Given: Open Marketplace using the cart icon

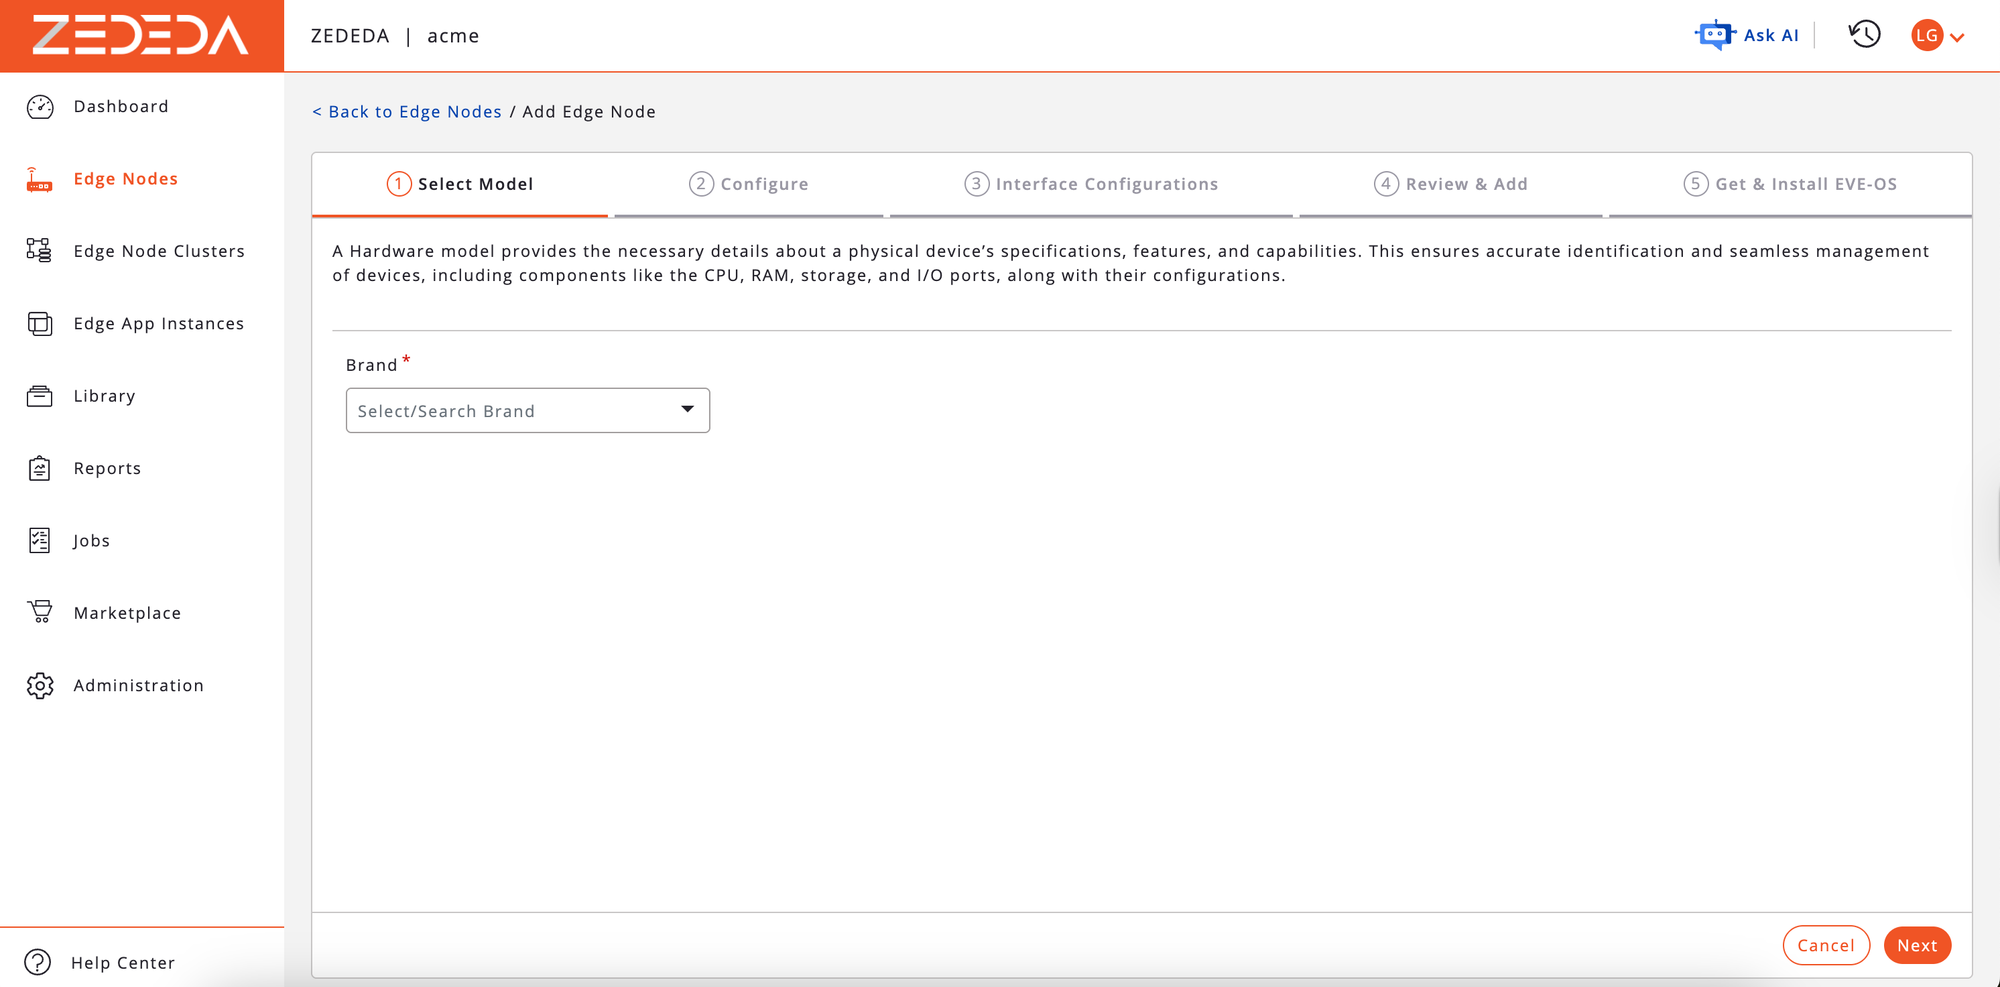Looking at the screenshot, I should (40, 612).
